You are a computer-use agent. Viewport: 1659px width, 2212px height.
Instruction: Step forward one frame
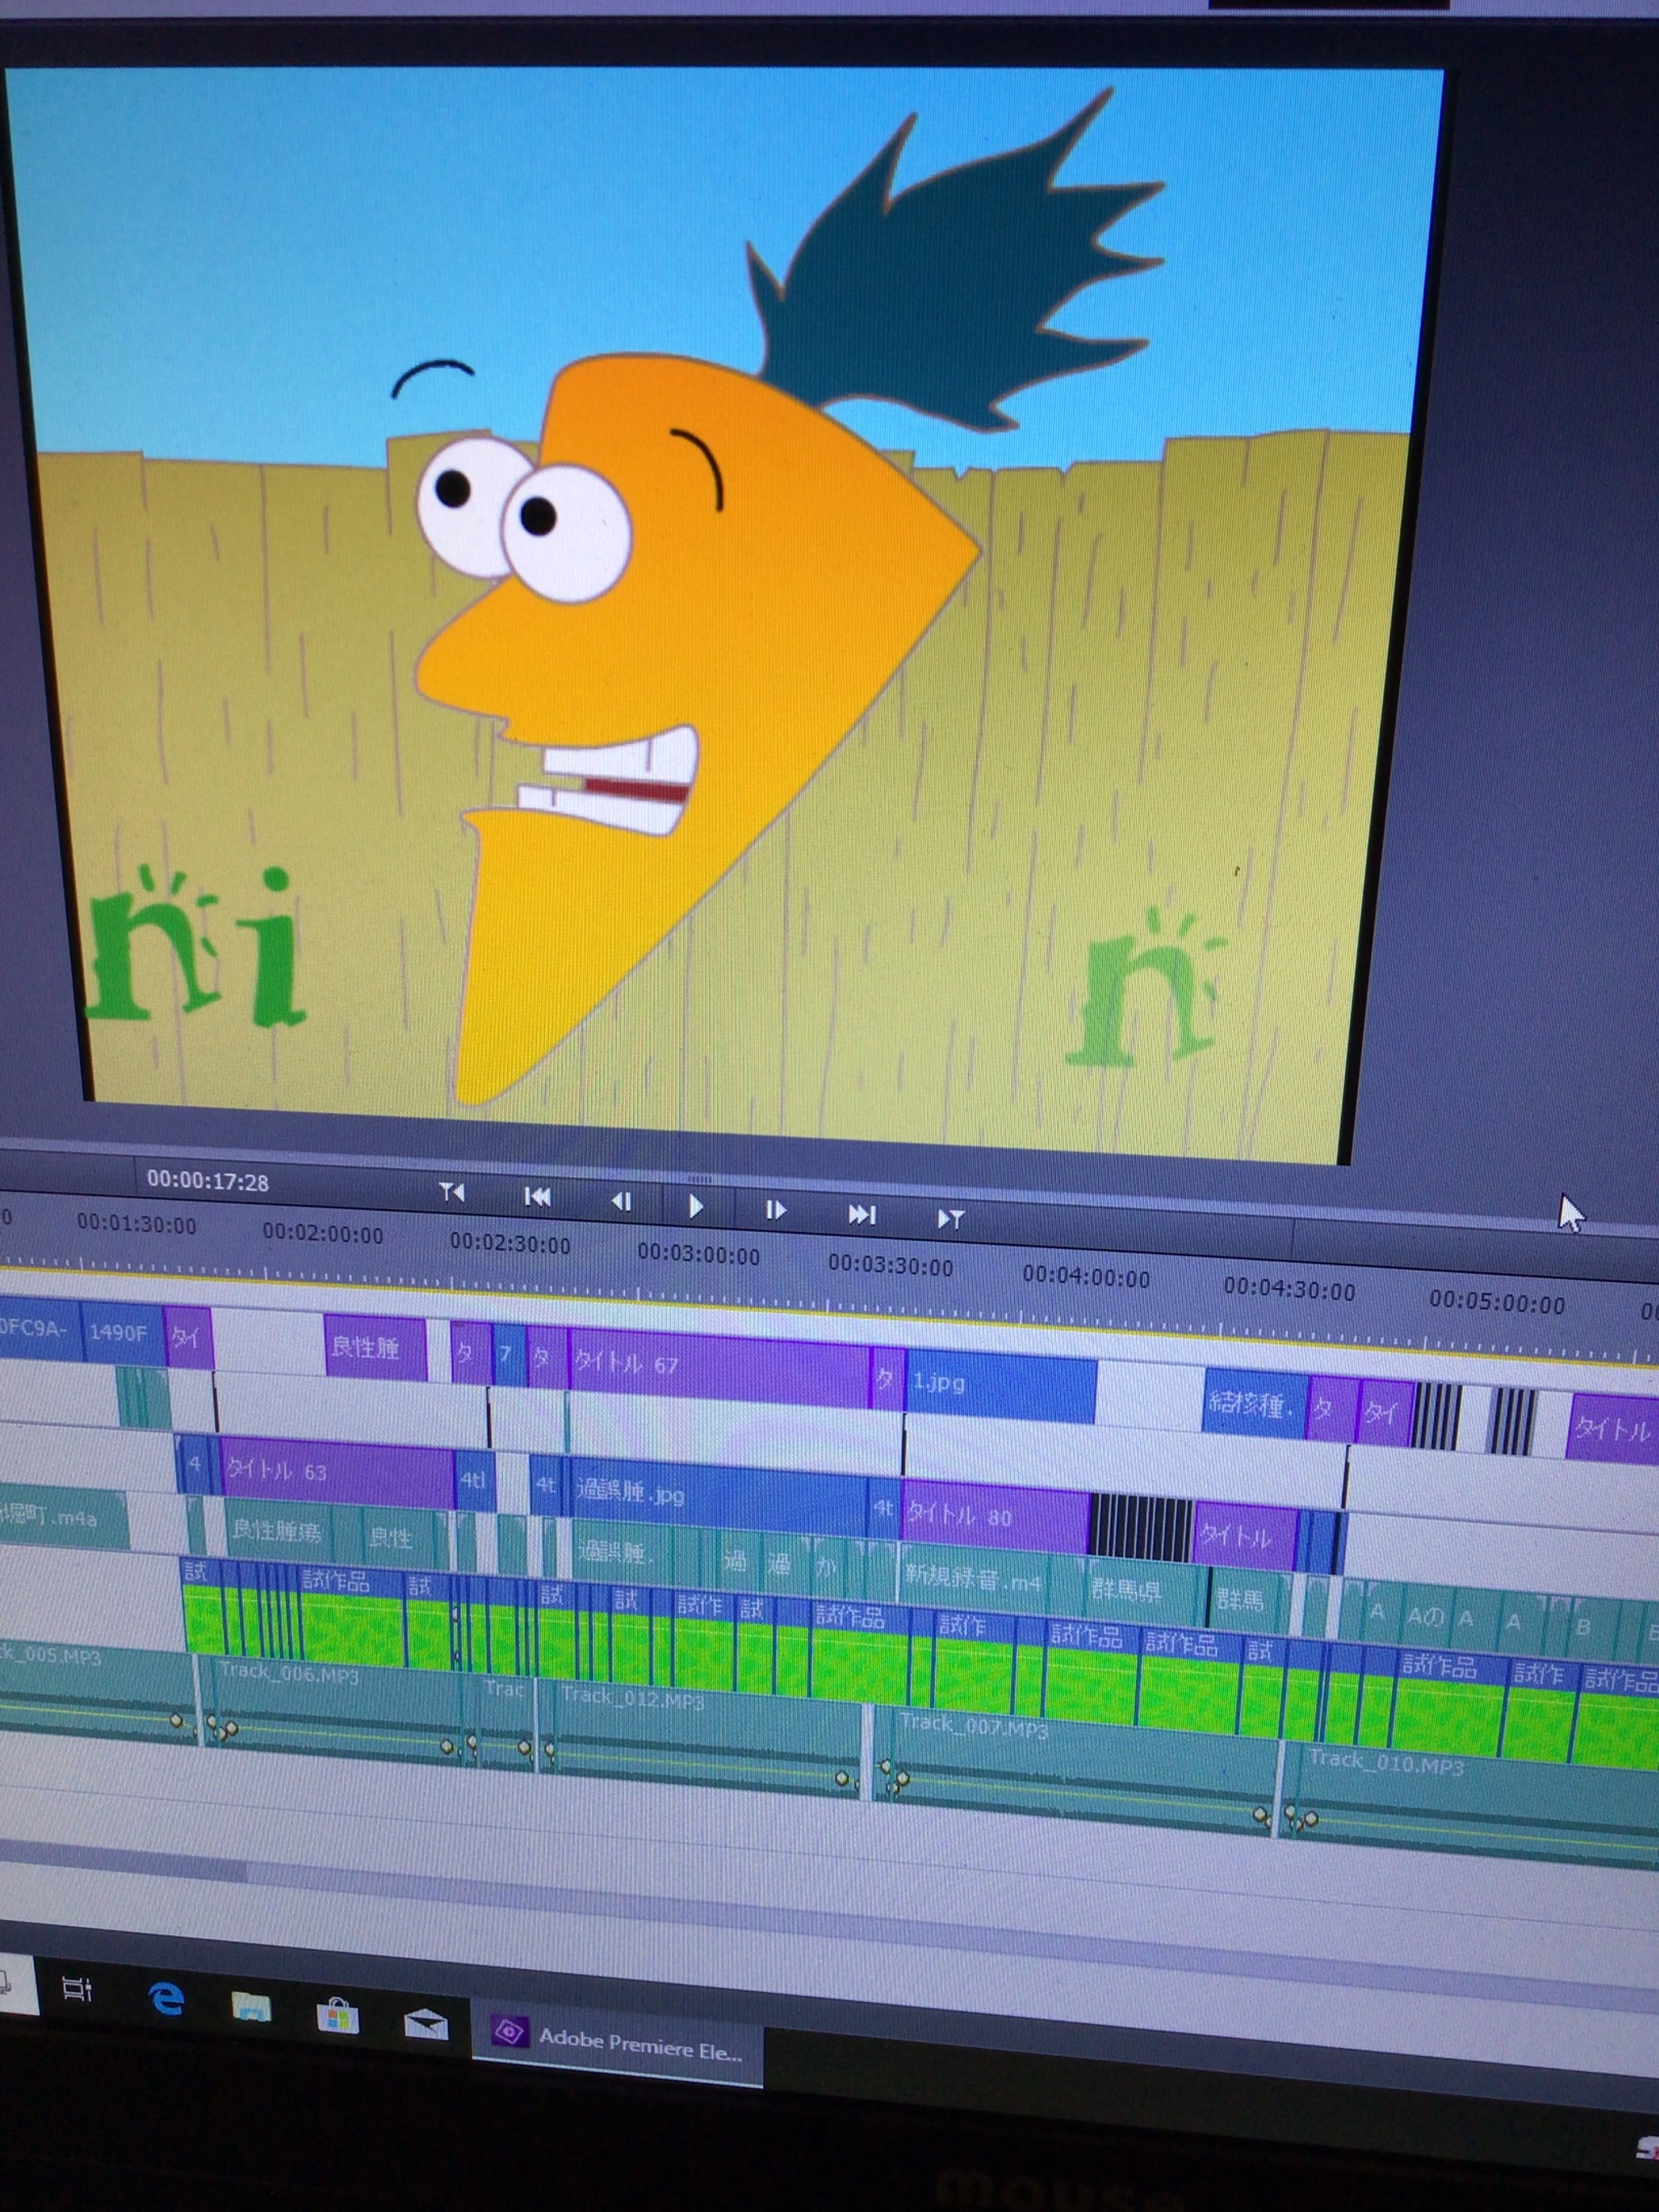click(775, 1211)
